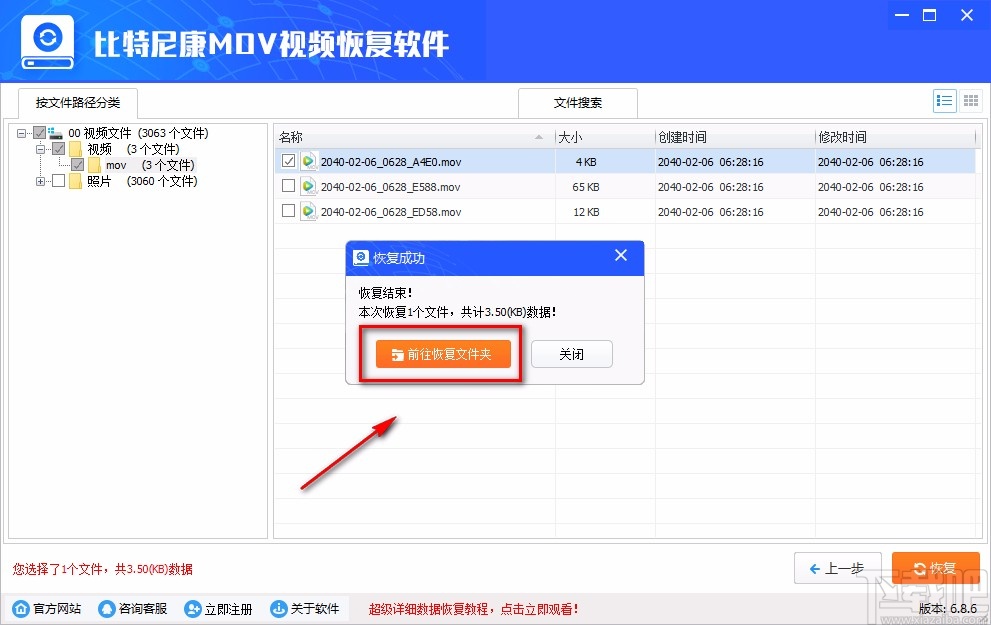This screenshot has height=625, width=991.
Task: Click the 前往恢复文件夹 button
Action: [440, 354]
